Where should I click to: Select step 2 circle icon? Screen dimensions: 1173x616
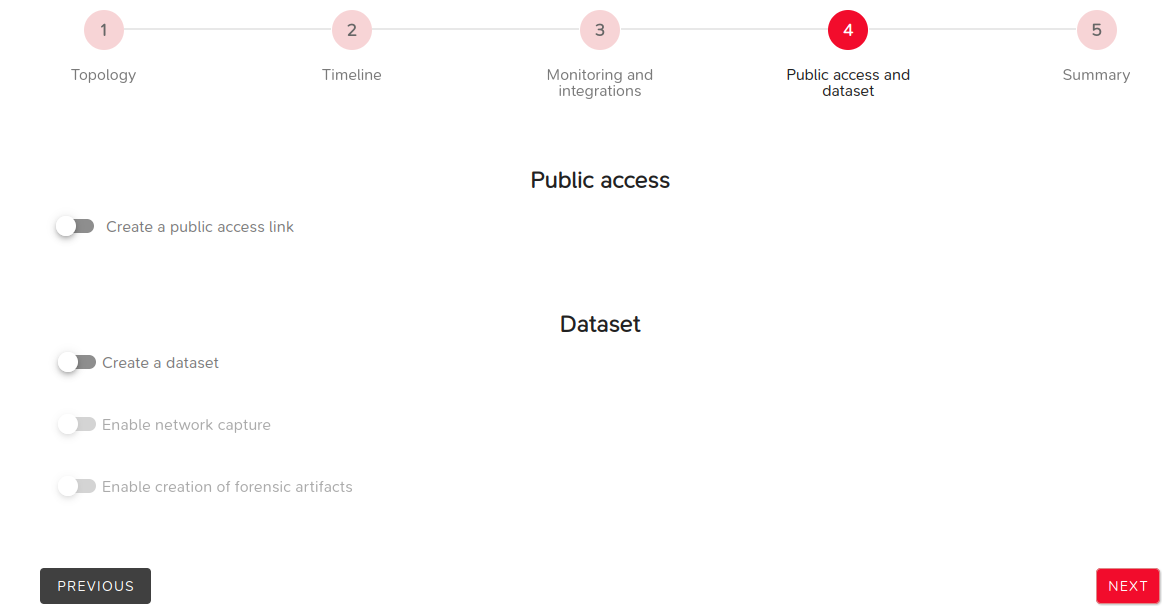coord(352,30)
